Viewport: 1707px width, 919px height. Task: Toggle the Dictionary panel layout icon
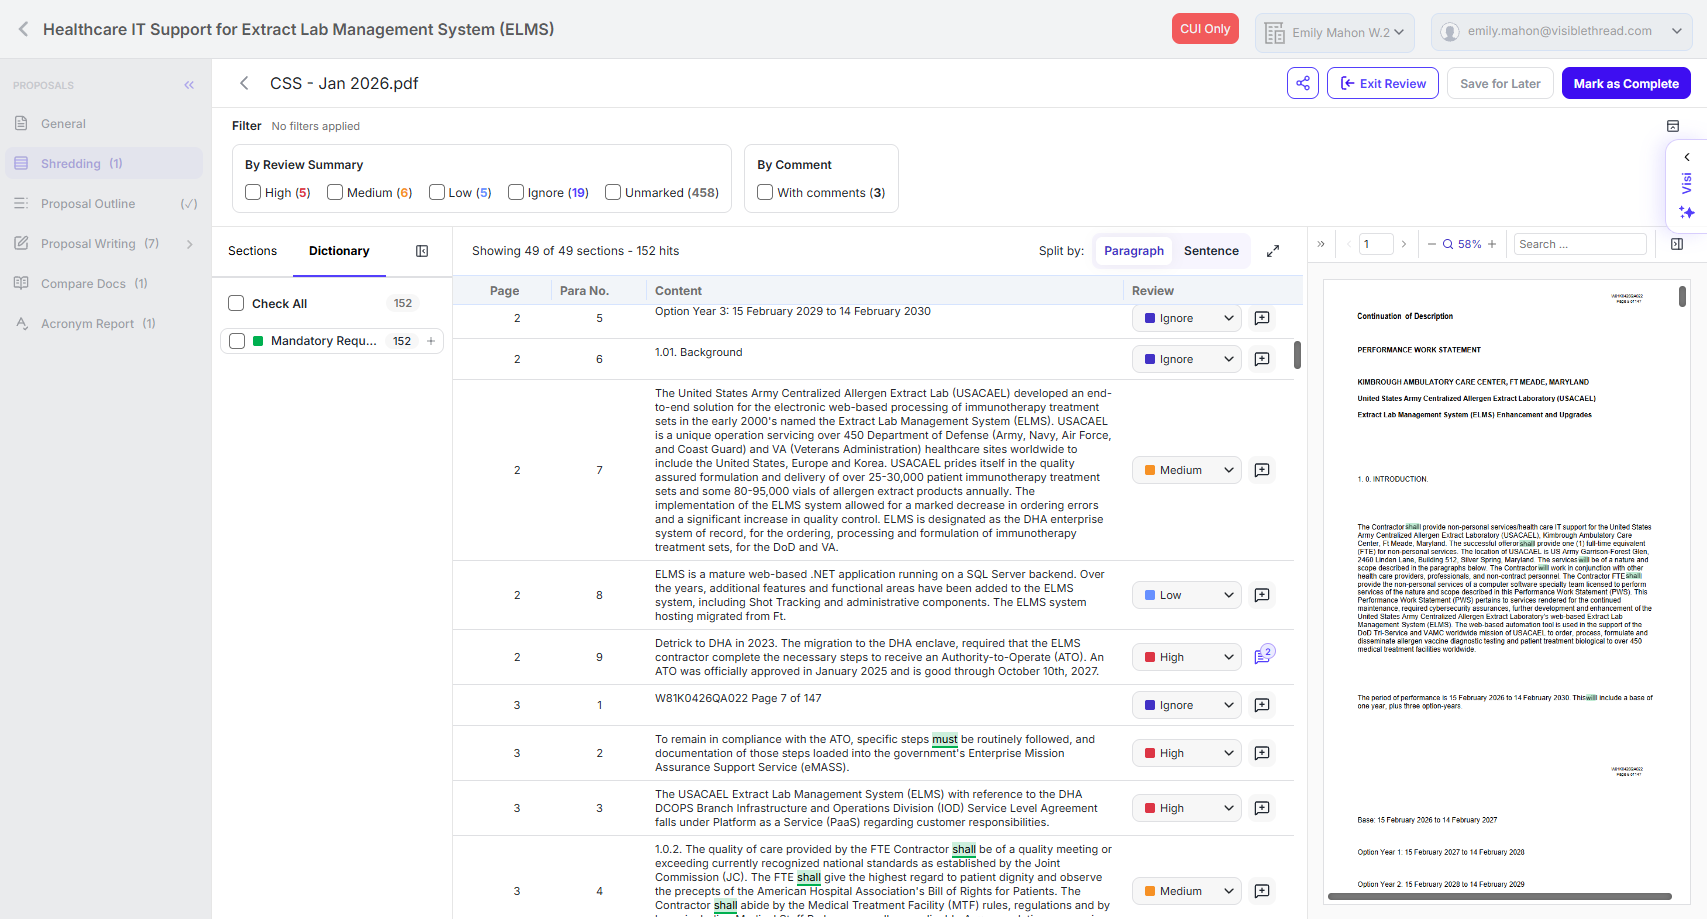coord(422,251)
